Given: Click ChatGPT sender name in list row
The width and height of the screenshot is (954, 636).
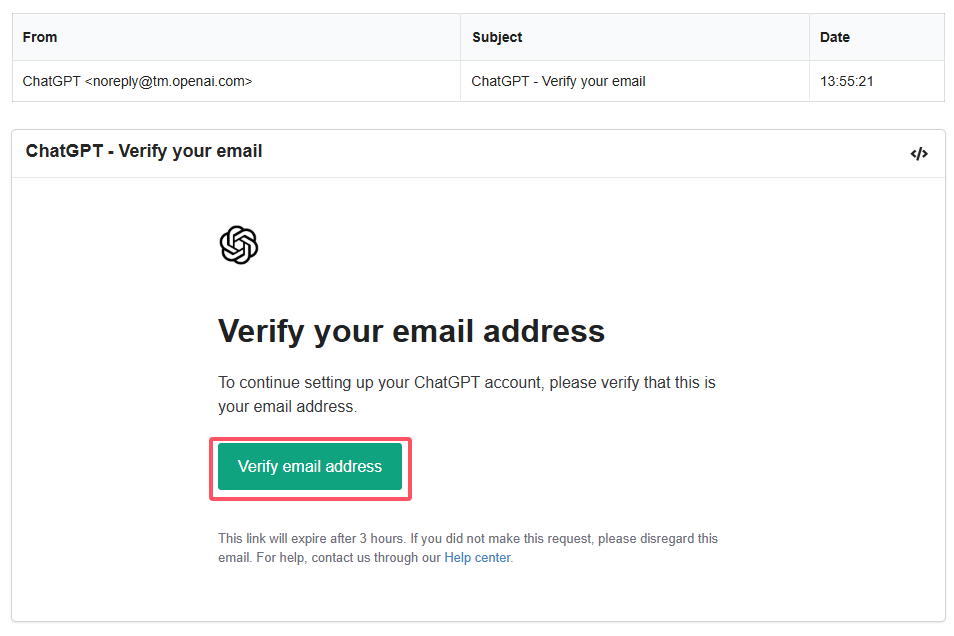Looking at the screenshot, I should 51,81.
